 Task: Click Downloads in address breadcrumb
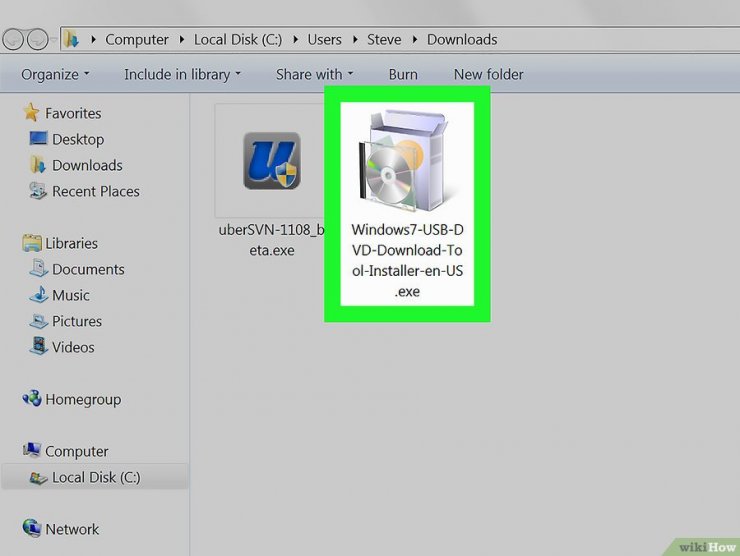coord(462,40)
